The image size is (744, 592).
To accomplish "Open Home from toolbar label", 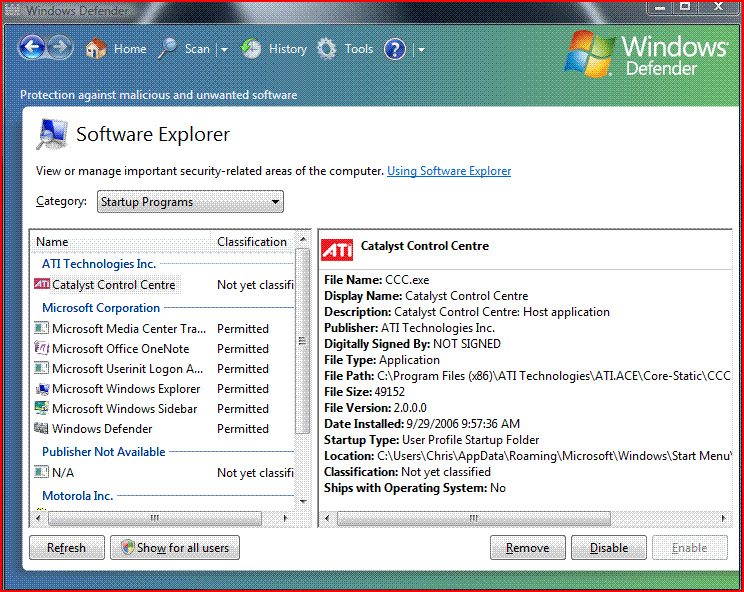I will click(130, 49).
